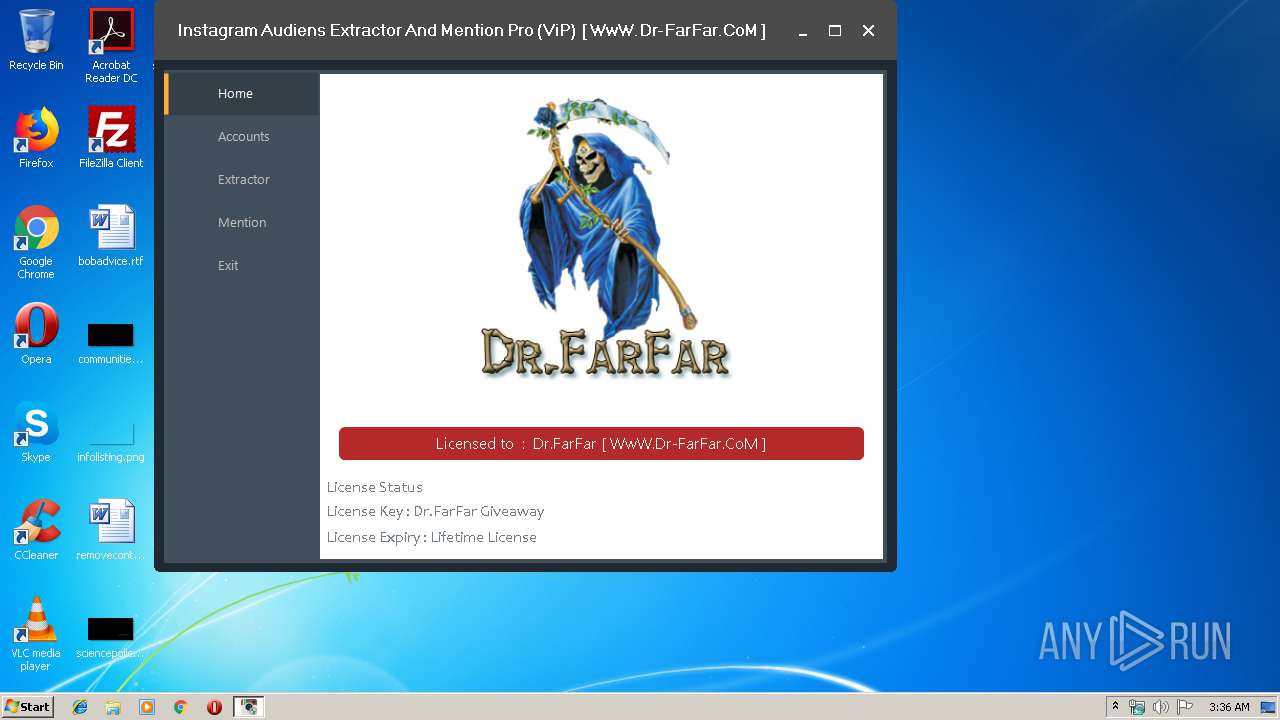Image resolution: width=1280 pixels, height=720 pixels.
Task: Click the License Status label
Action: pyautogui.click(x=375, y=487)
